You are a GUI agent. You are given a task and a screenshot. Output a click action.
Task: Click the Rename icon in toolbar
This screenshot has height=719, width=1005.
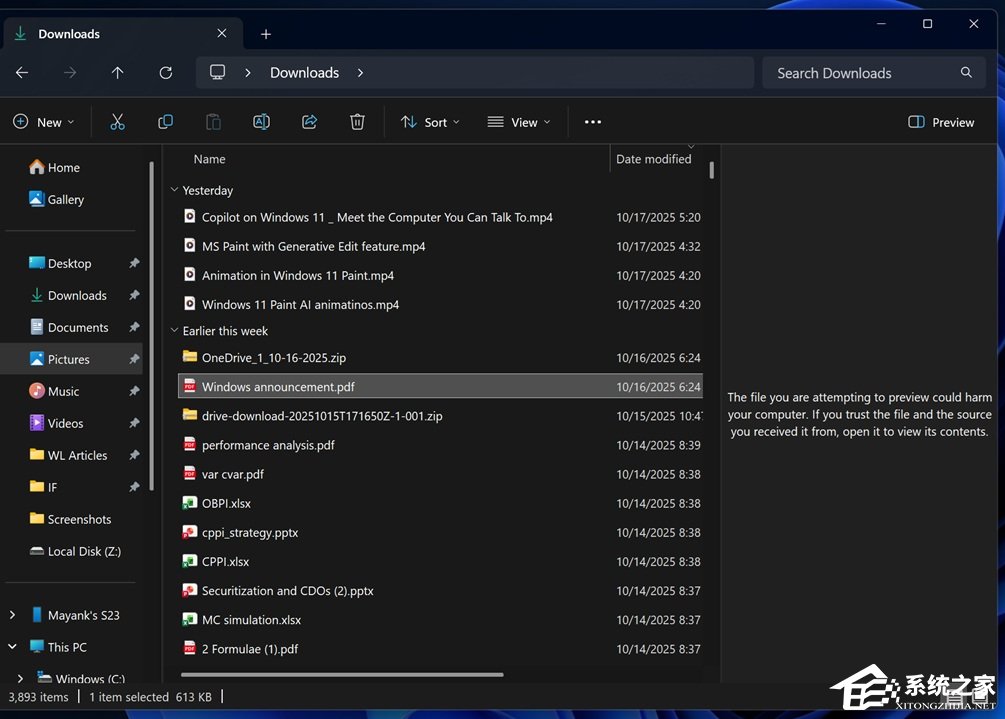click(x=261, y=122)
